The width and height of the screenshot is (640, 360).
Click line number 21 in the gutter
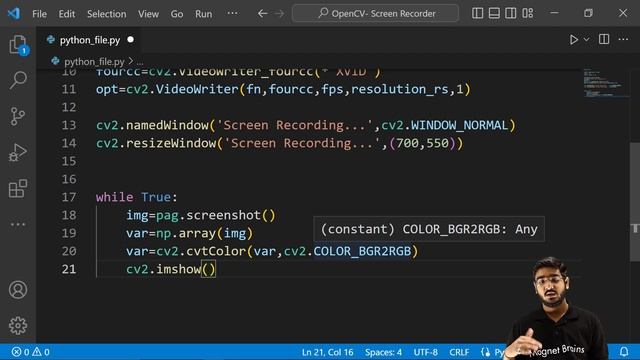(x=69, y=269)
